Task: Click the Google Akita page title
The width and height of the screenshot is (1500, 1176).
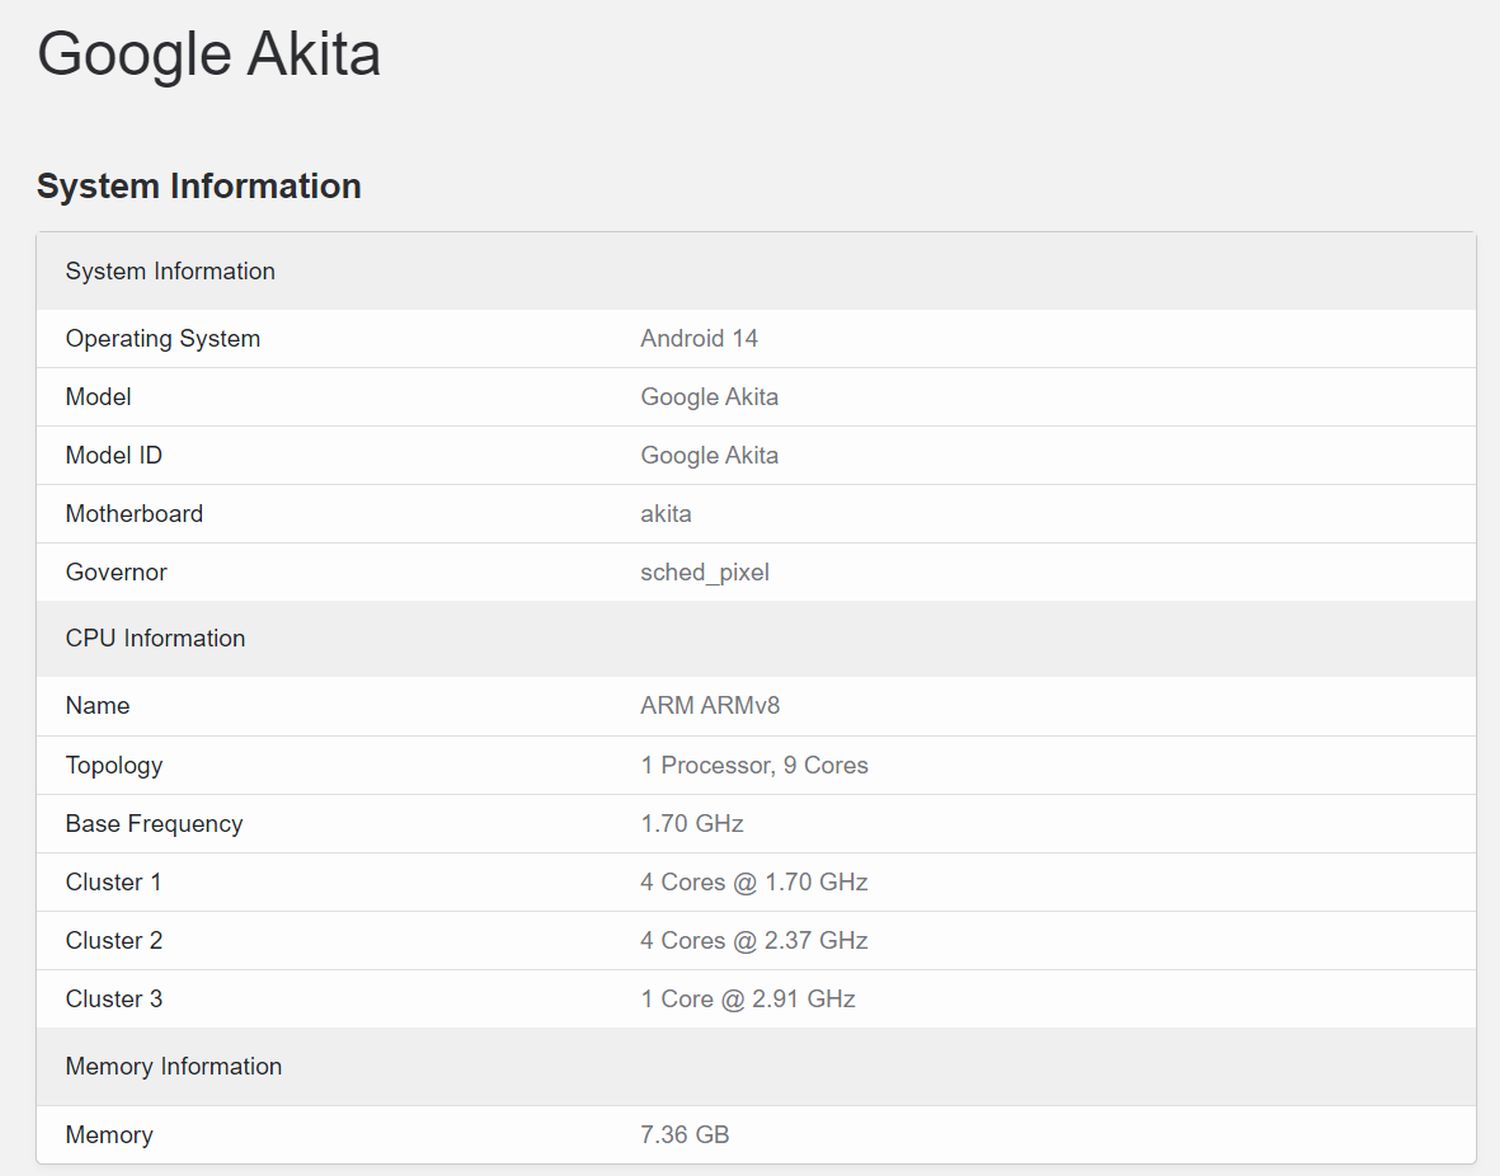Action: (208, 54)
